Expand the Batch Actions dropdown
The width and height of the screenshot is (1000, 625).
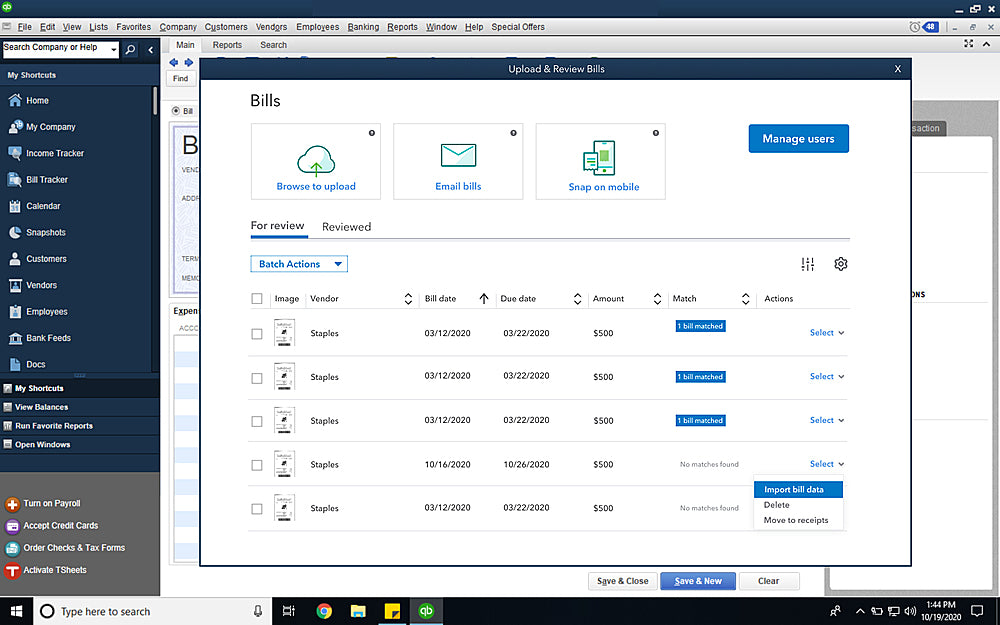[x=299, y=264]
